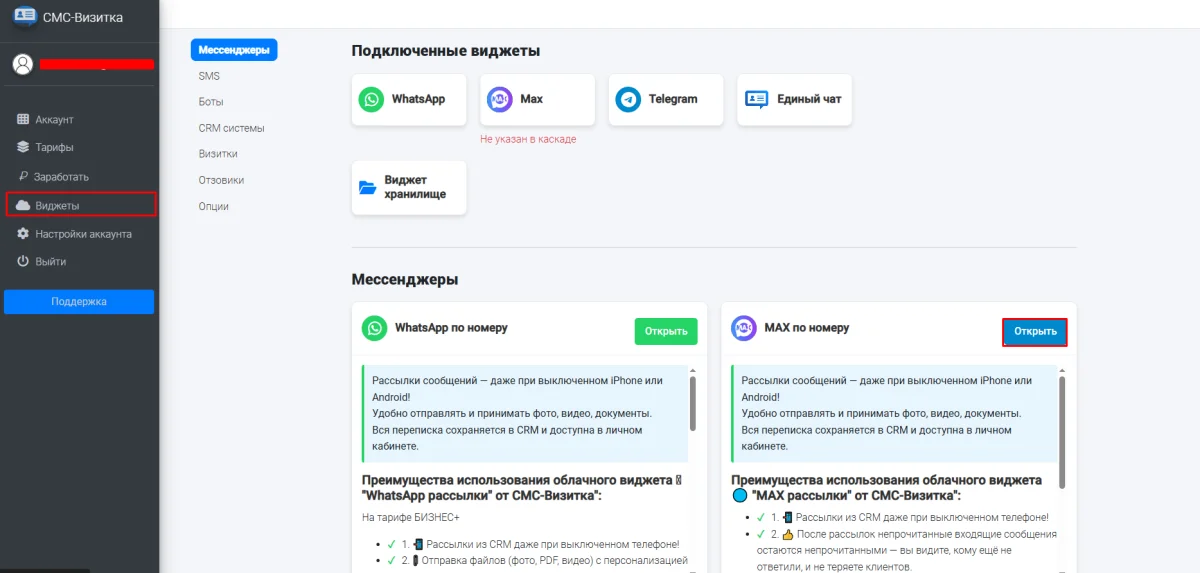Viewport: 1200px width, 573px height.
Task: Click the СМС-Визитка brand title
Action: pos(83,17)
